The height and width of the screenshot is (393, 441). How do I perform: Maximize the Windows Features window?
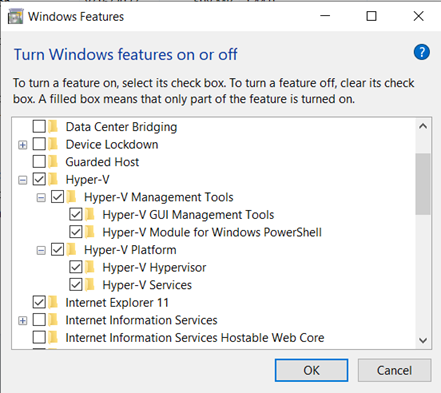click(x=371, y=16)
